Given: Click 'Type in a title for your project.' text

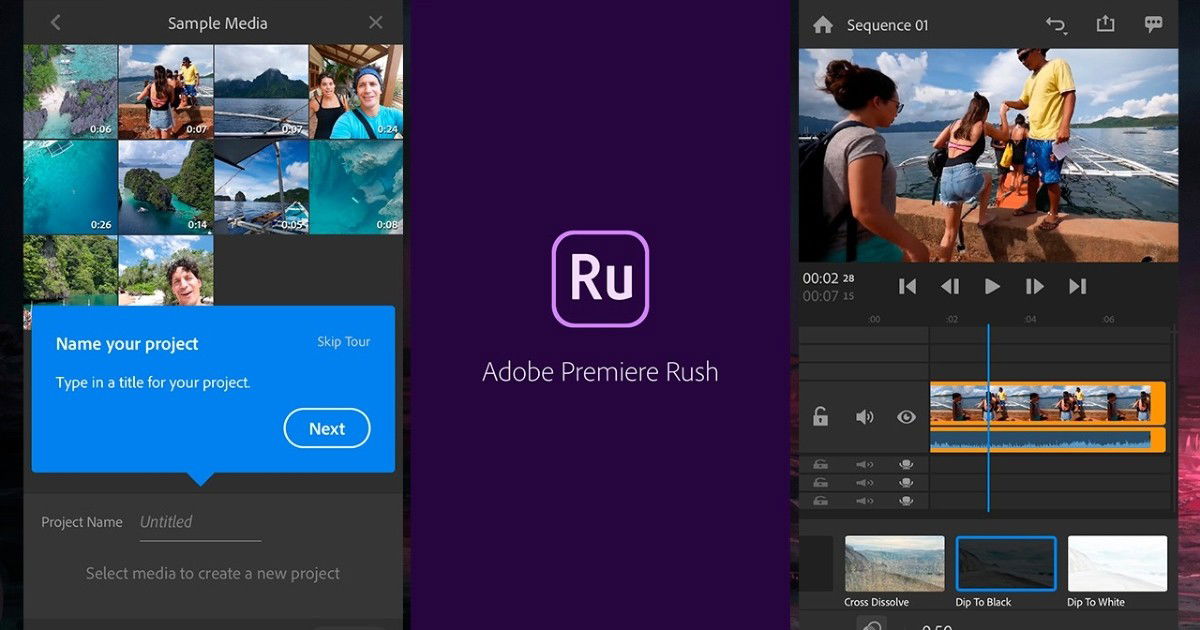Looking at the screenshot, I should coord(153,383).
